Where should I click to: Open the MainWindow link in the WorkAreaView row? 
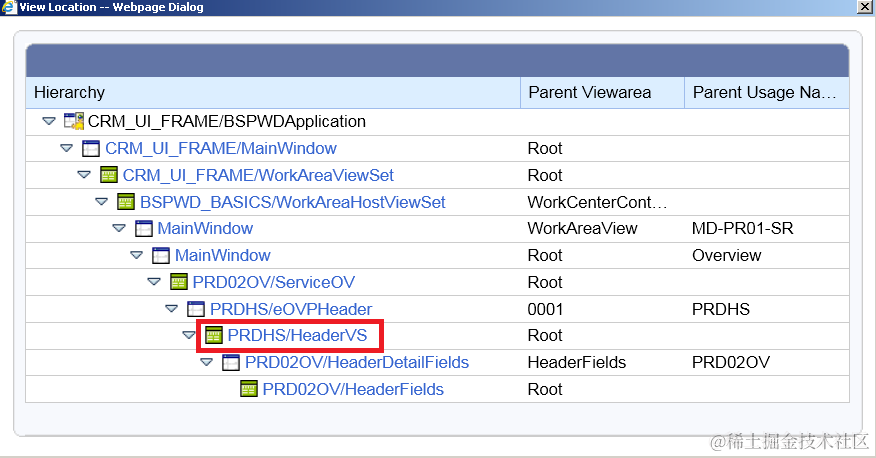[x=205, y=228]
